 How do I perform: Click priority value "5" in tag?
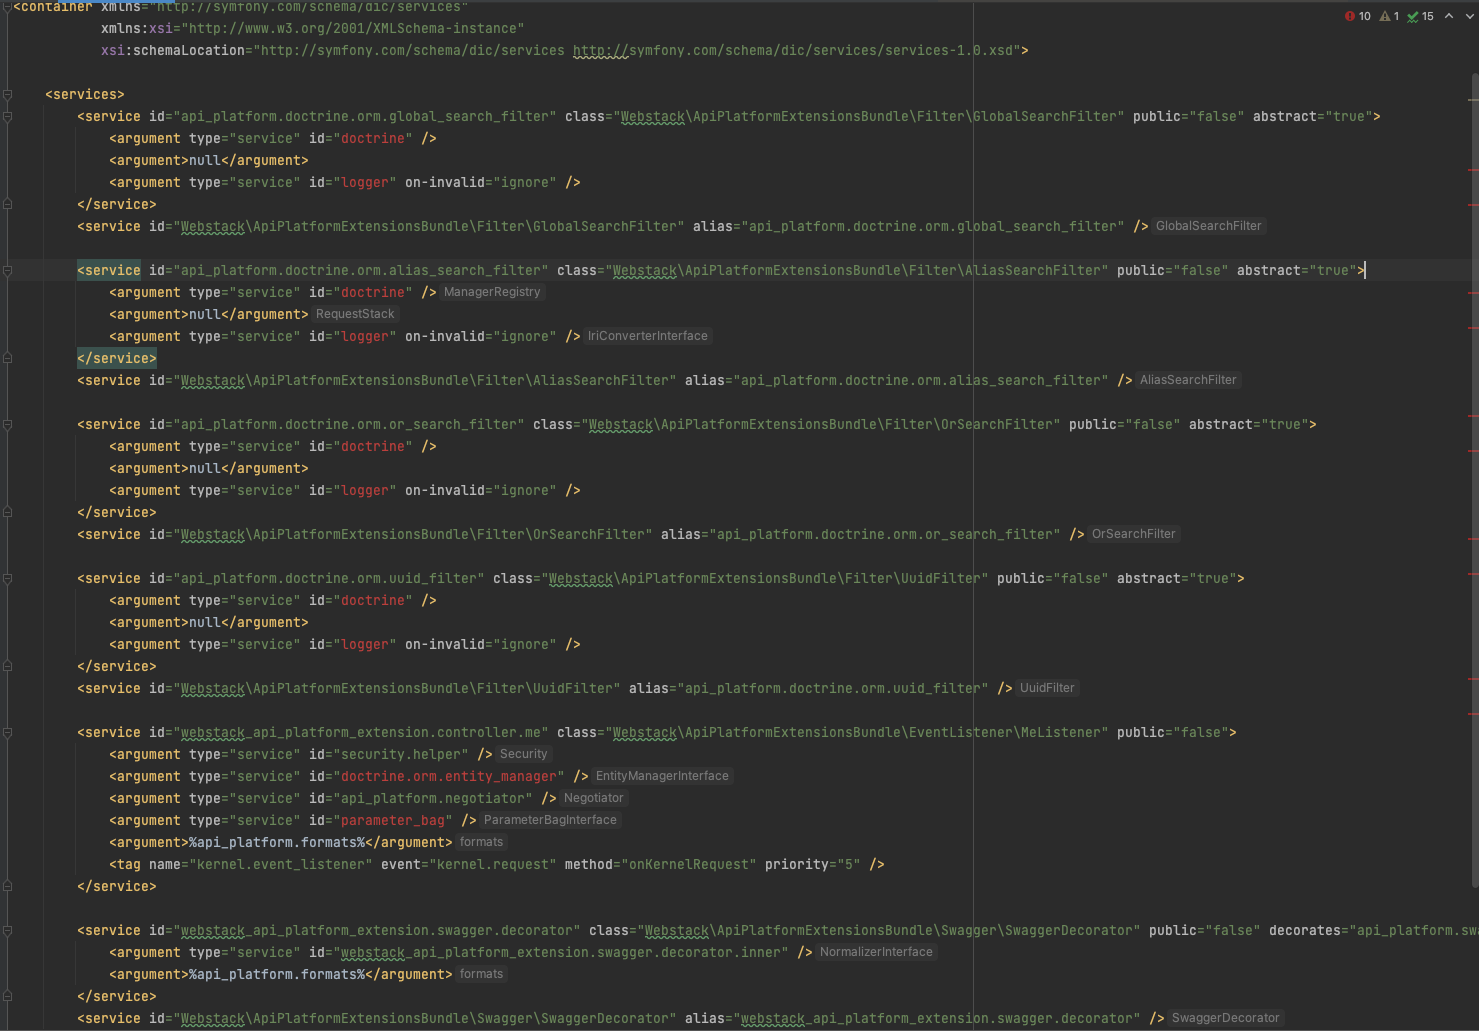pos(849,865)
